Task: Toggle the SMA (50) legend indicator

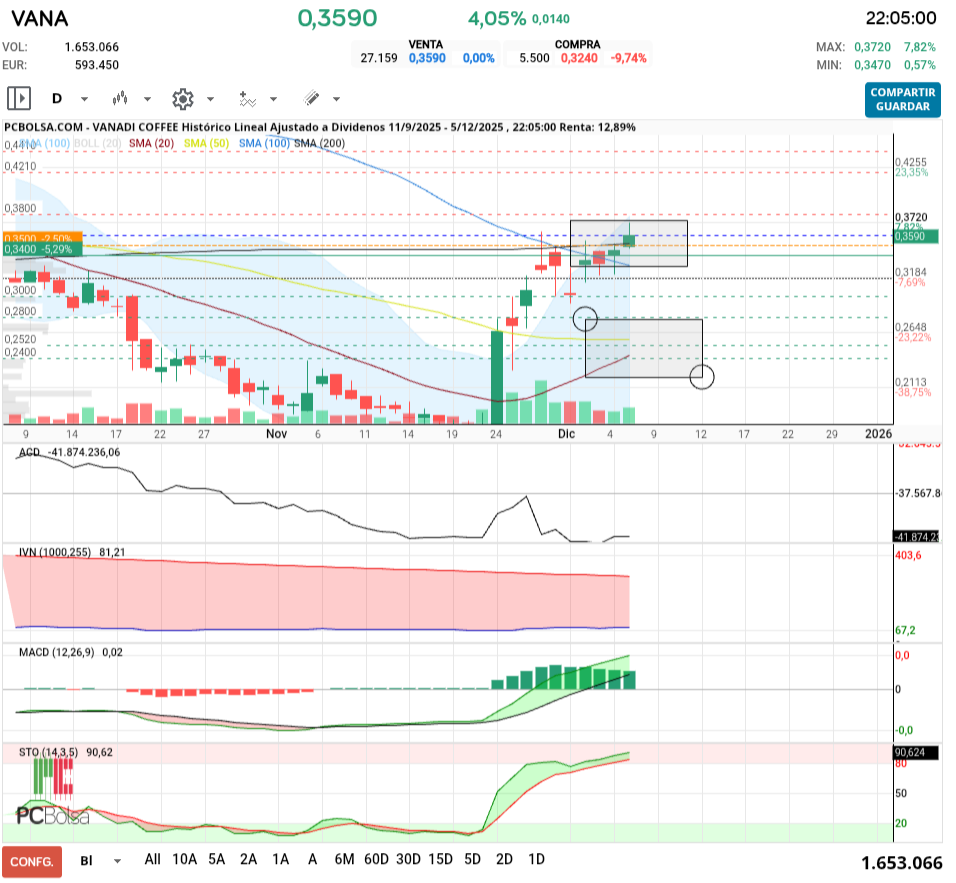Action: pos(208,144)
